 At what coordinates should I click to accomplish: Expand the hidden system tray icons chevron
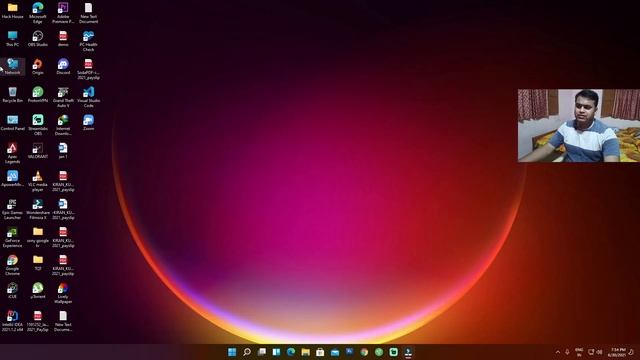pyautogui.click(x=558, y=352)
